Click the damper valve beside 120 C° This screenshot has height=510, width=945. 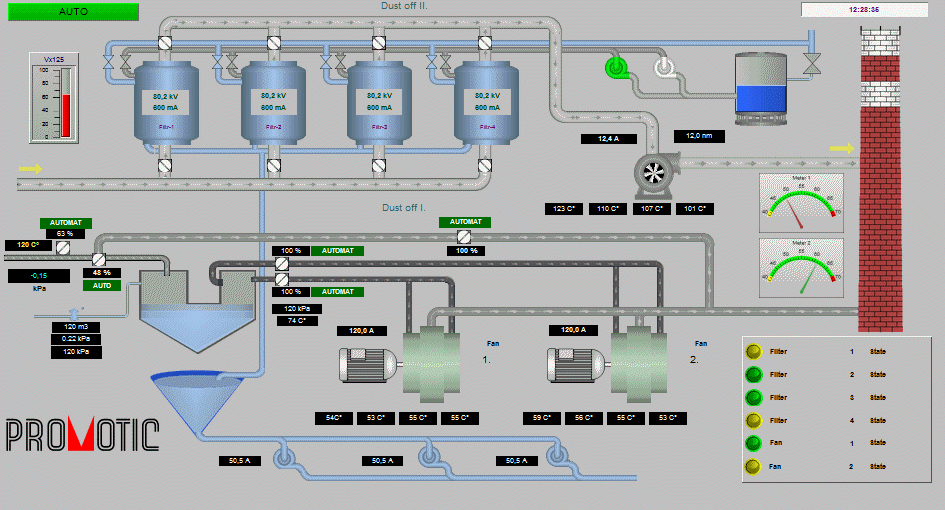62,246
